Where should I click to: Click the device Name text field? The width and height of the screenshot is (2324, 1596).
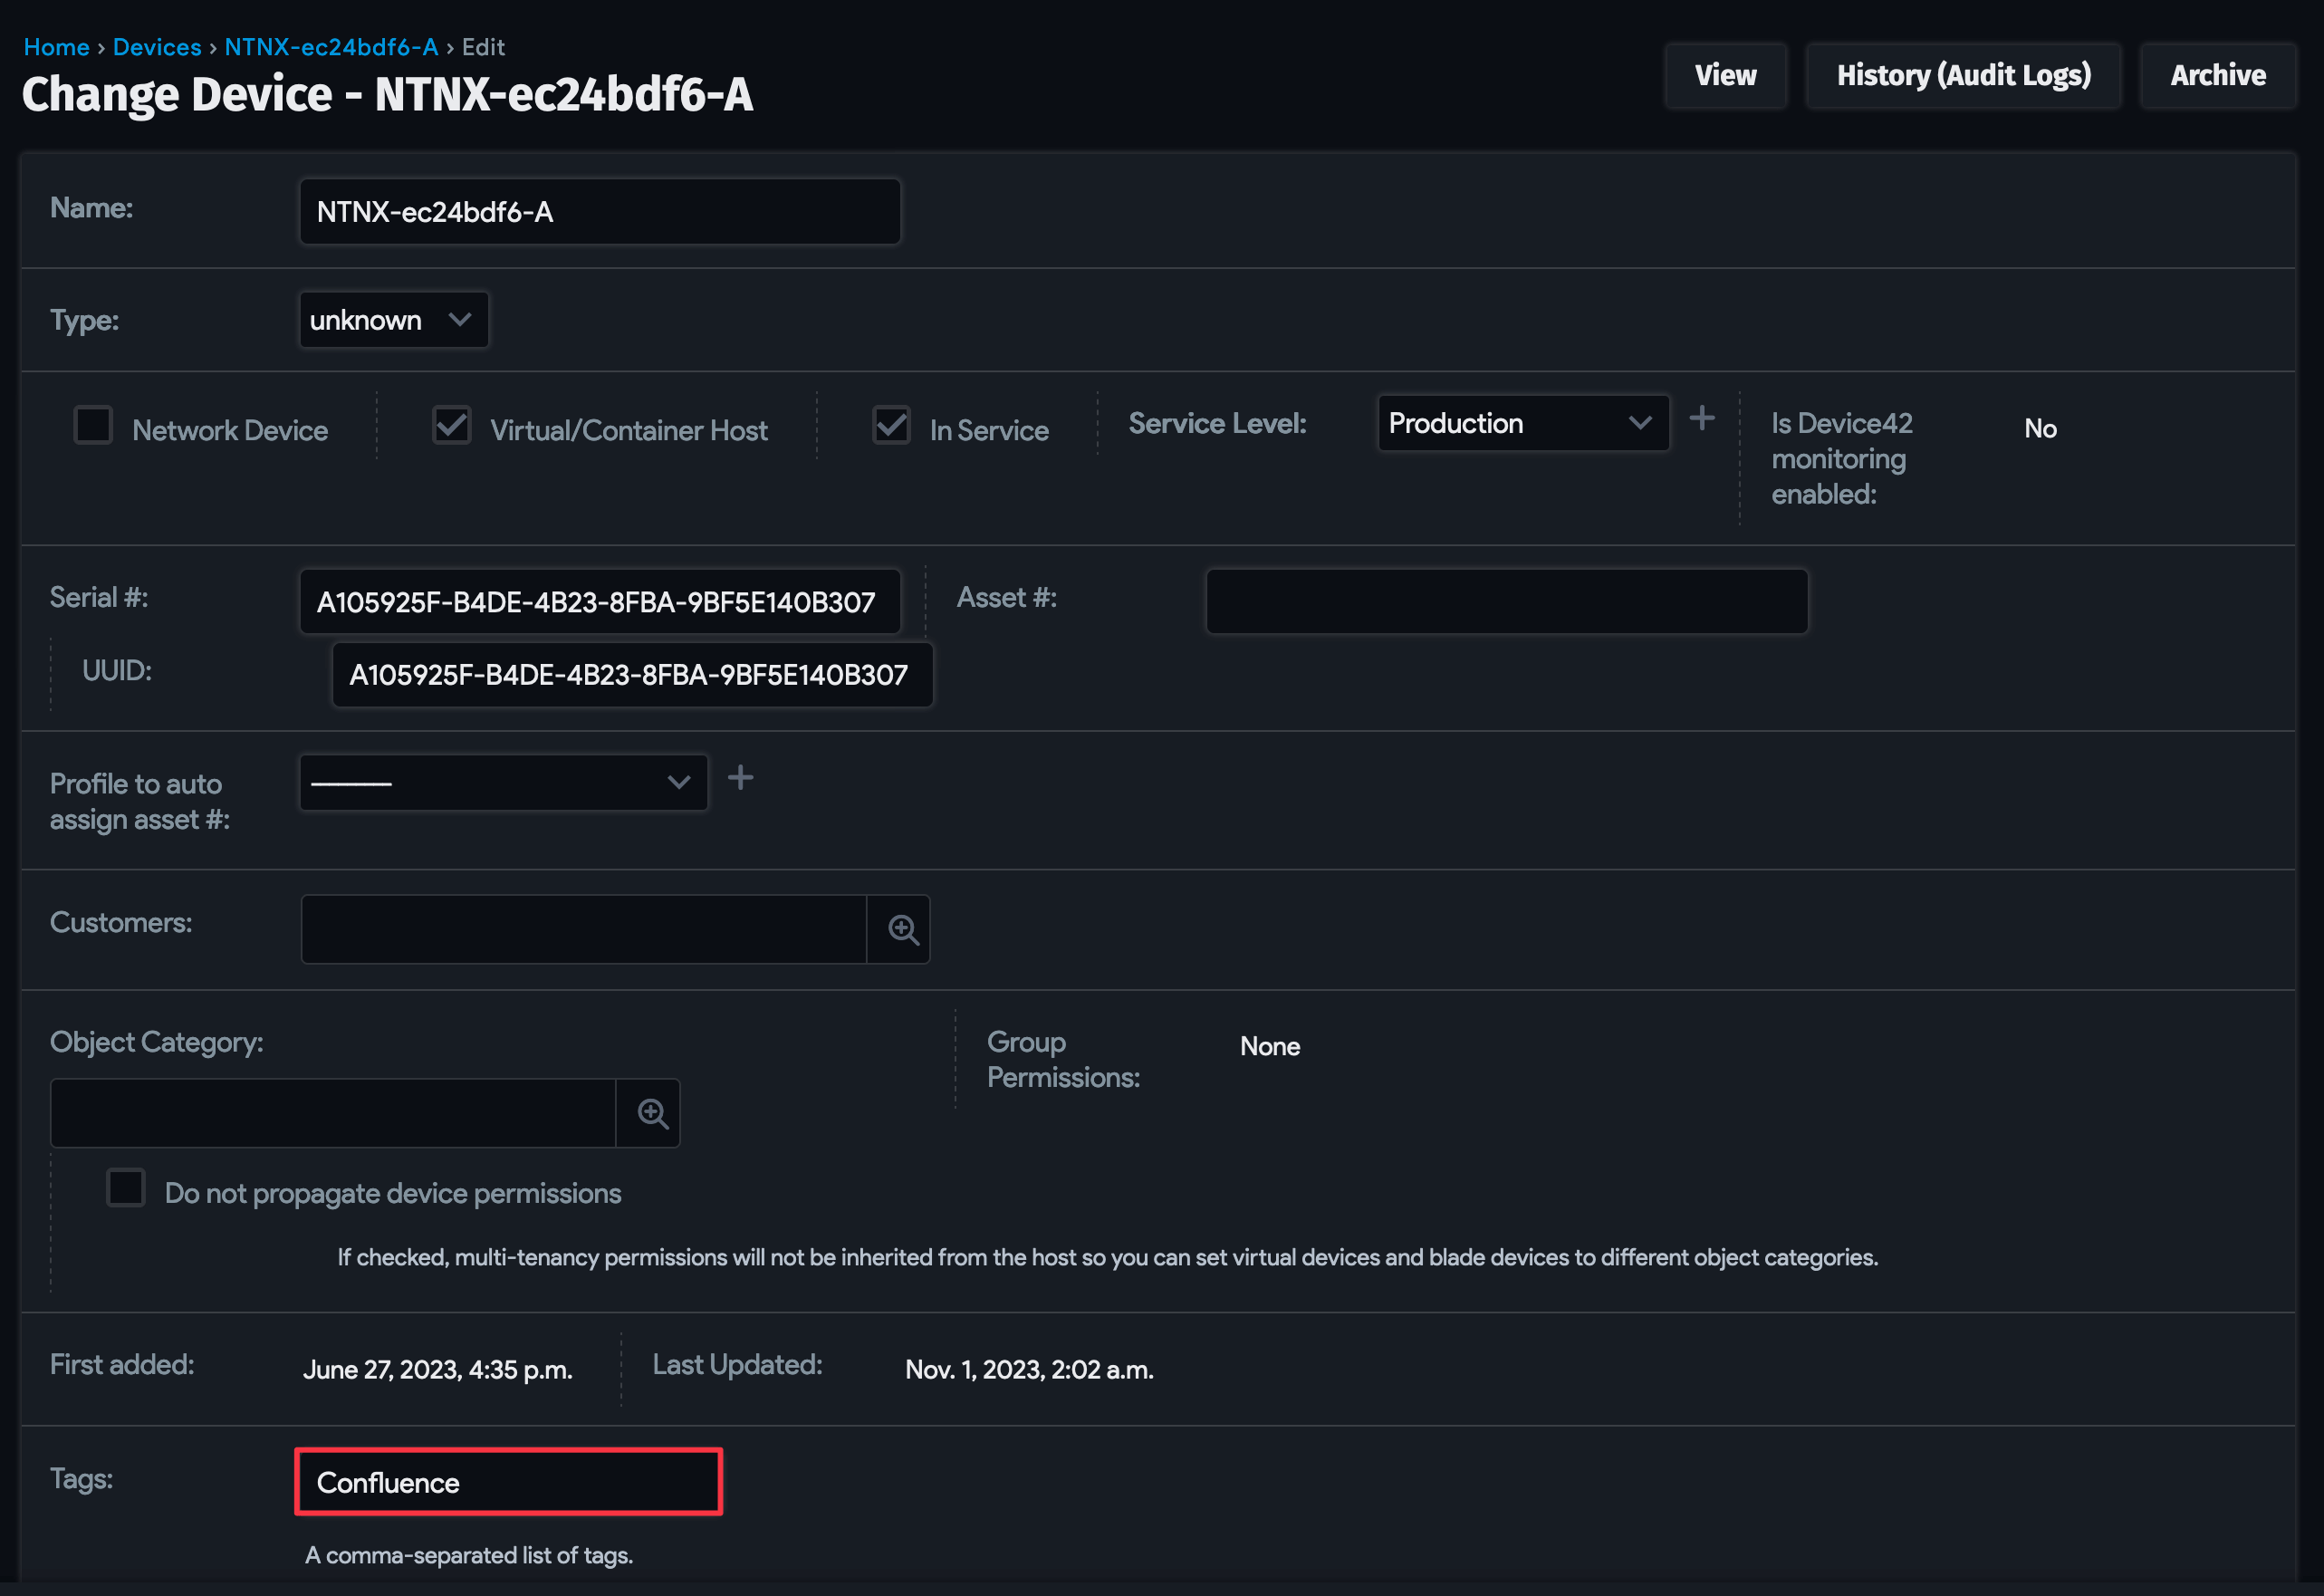click(x=600, y=212)
